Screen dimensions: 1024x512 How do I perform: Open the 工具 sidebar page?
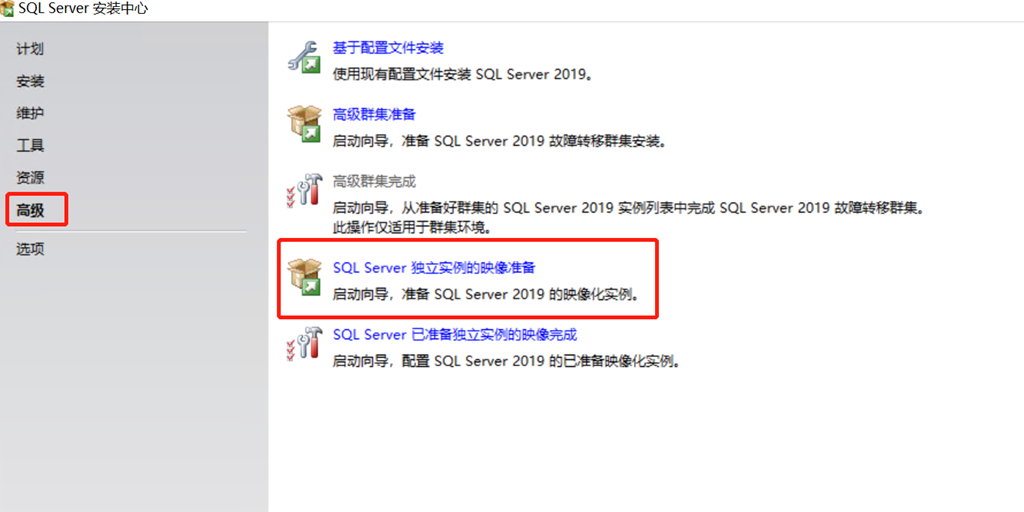pyautogui.click(x=31, y=146)
